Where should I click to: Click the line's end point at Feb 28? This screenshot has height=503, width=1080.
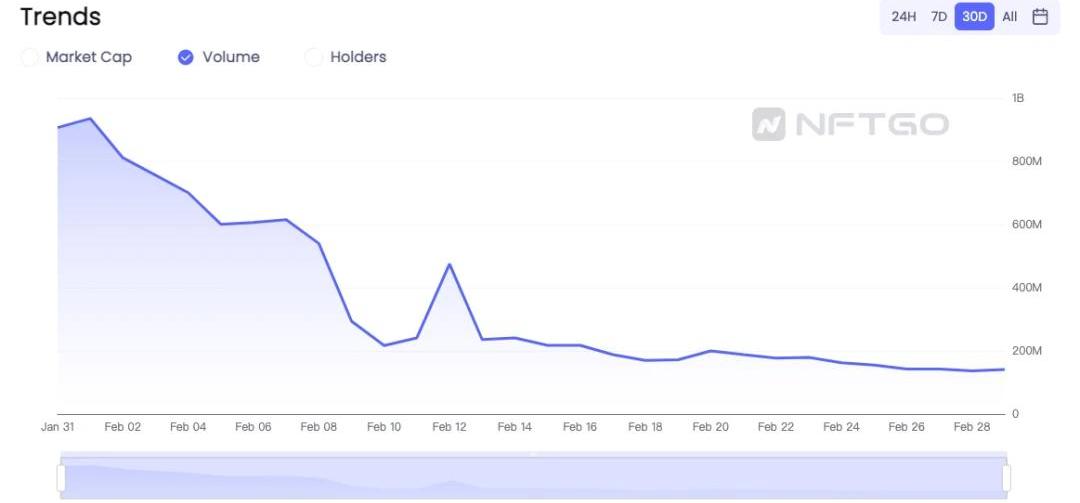pyautogui.click(x=1003, y=369)
